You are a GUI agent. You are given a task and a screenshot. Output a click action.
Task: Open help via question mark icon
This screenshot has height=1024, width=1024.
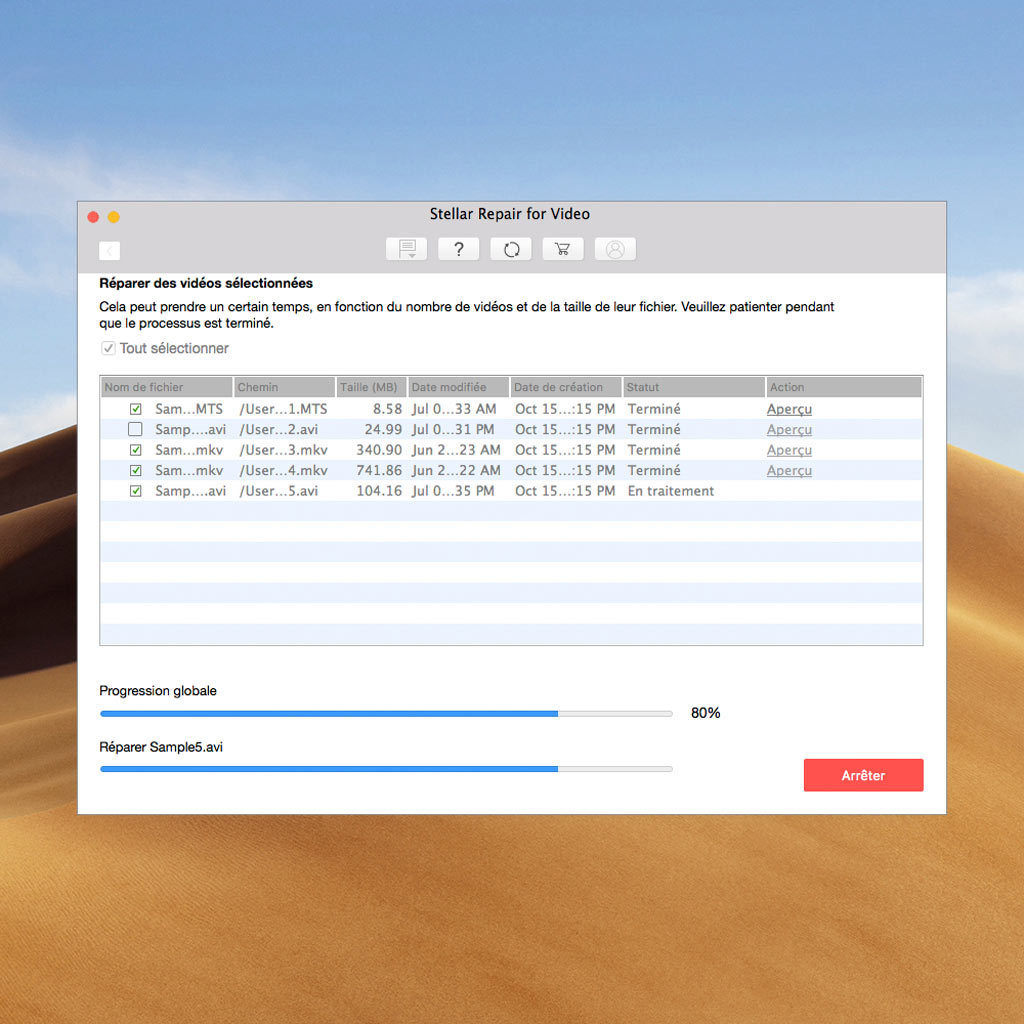pos(458,249)
